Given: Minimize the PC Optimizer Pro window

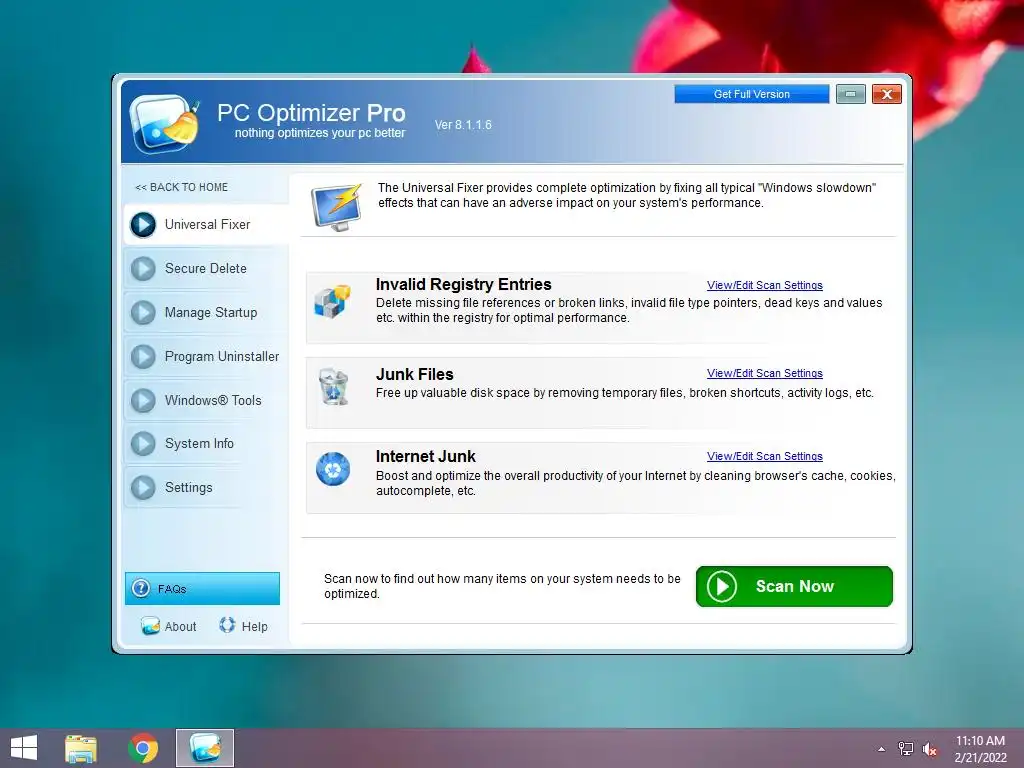Looking at the screenshot, I should (x=851, y=94).
